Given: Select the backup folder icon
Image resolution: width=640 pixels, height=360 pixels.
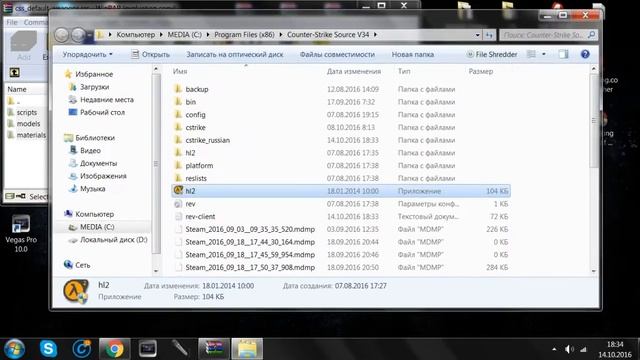Looking at the screenshot, I should [178, 89].
